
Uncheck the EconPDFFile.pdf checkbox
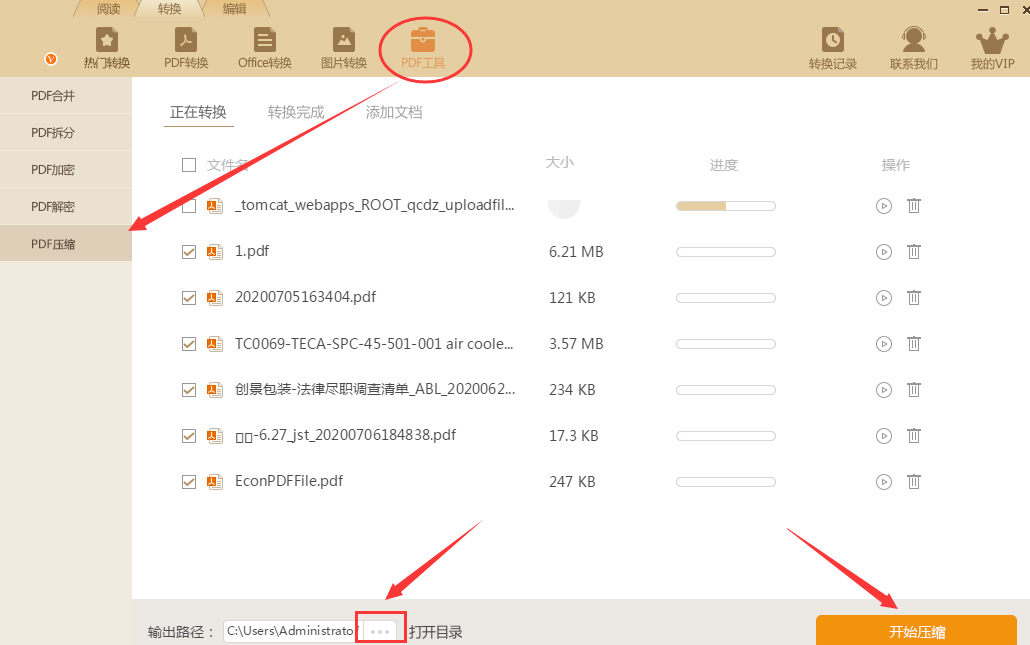(x=189, y=482)
